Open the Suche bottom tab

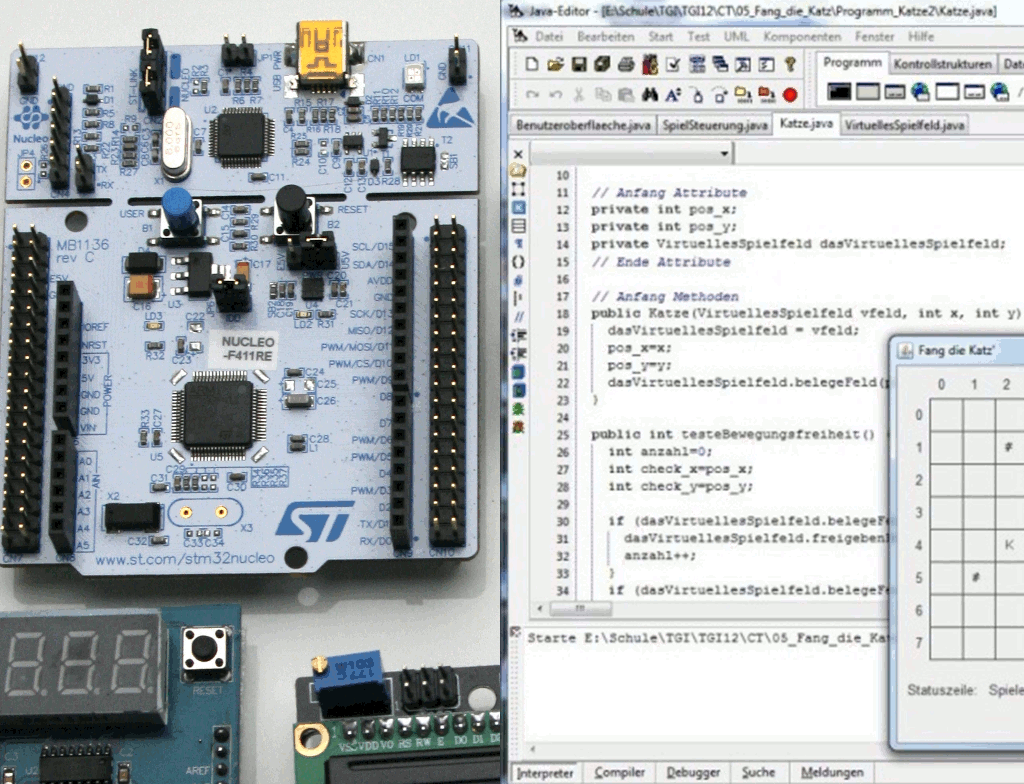tap(758, 773)
